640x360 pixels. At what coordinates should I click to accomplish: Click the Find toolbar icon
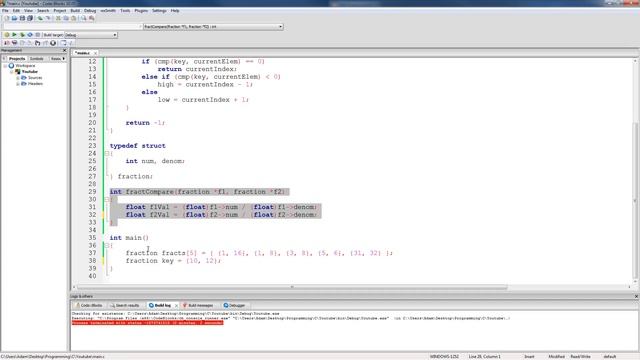[x=84, y=18]
